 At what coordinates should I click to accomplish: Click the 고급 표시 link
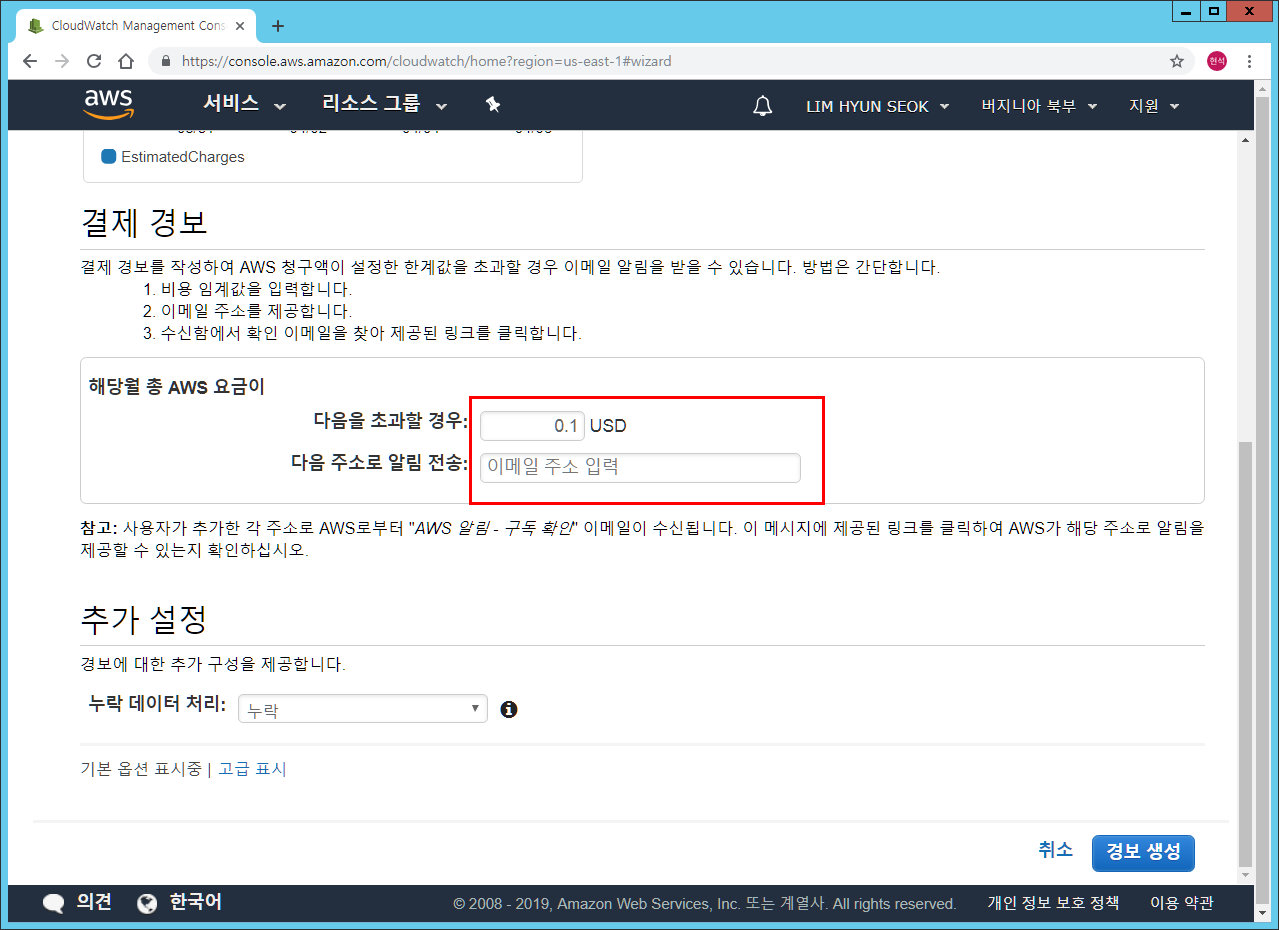pos(252,769)
